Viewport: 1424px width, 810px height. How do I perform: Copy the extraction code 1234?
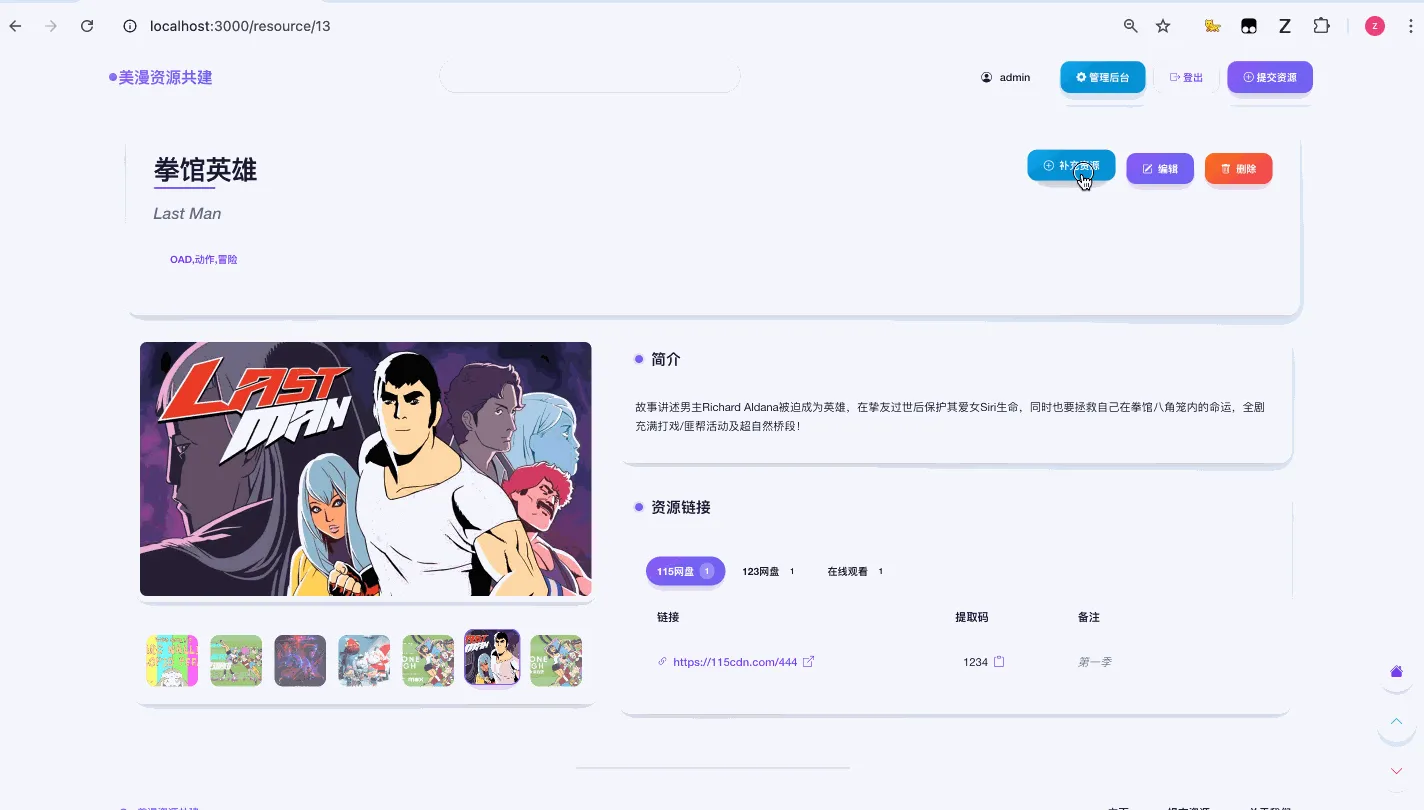[998, 661]
